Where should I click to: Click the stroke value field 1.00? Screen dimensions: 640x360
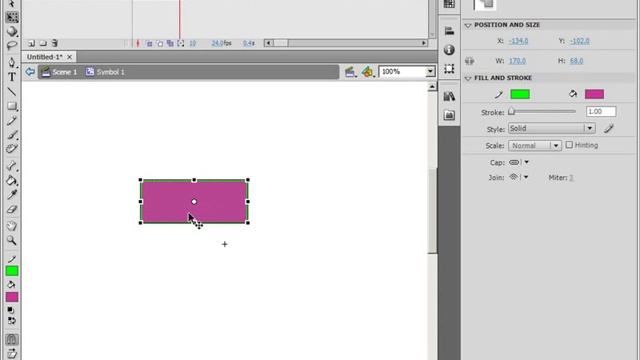[601, 111]
